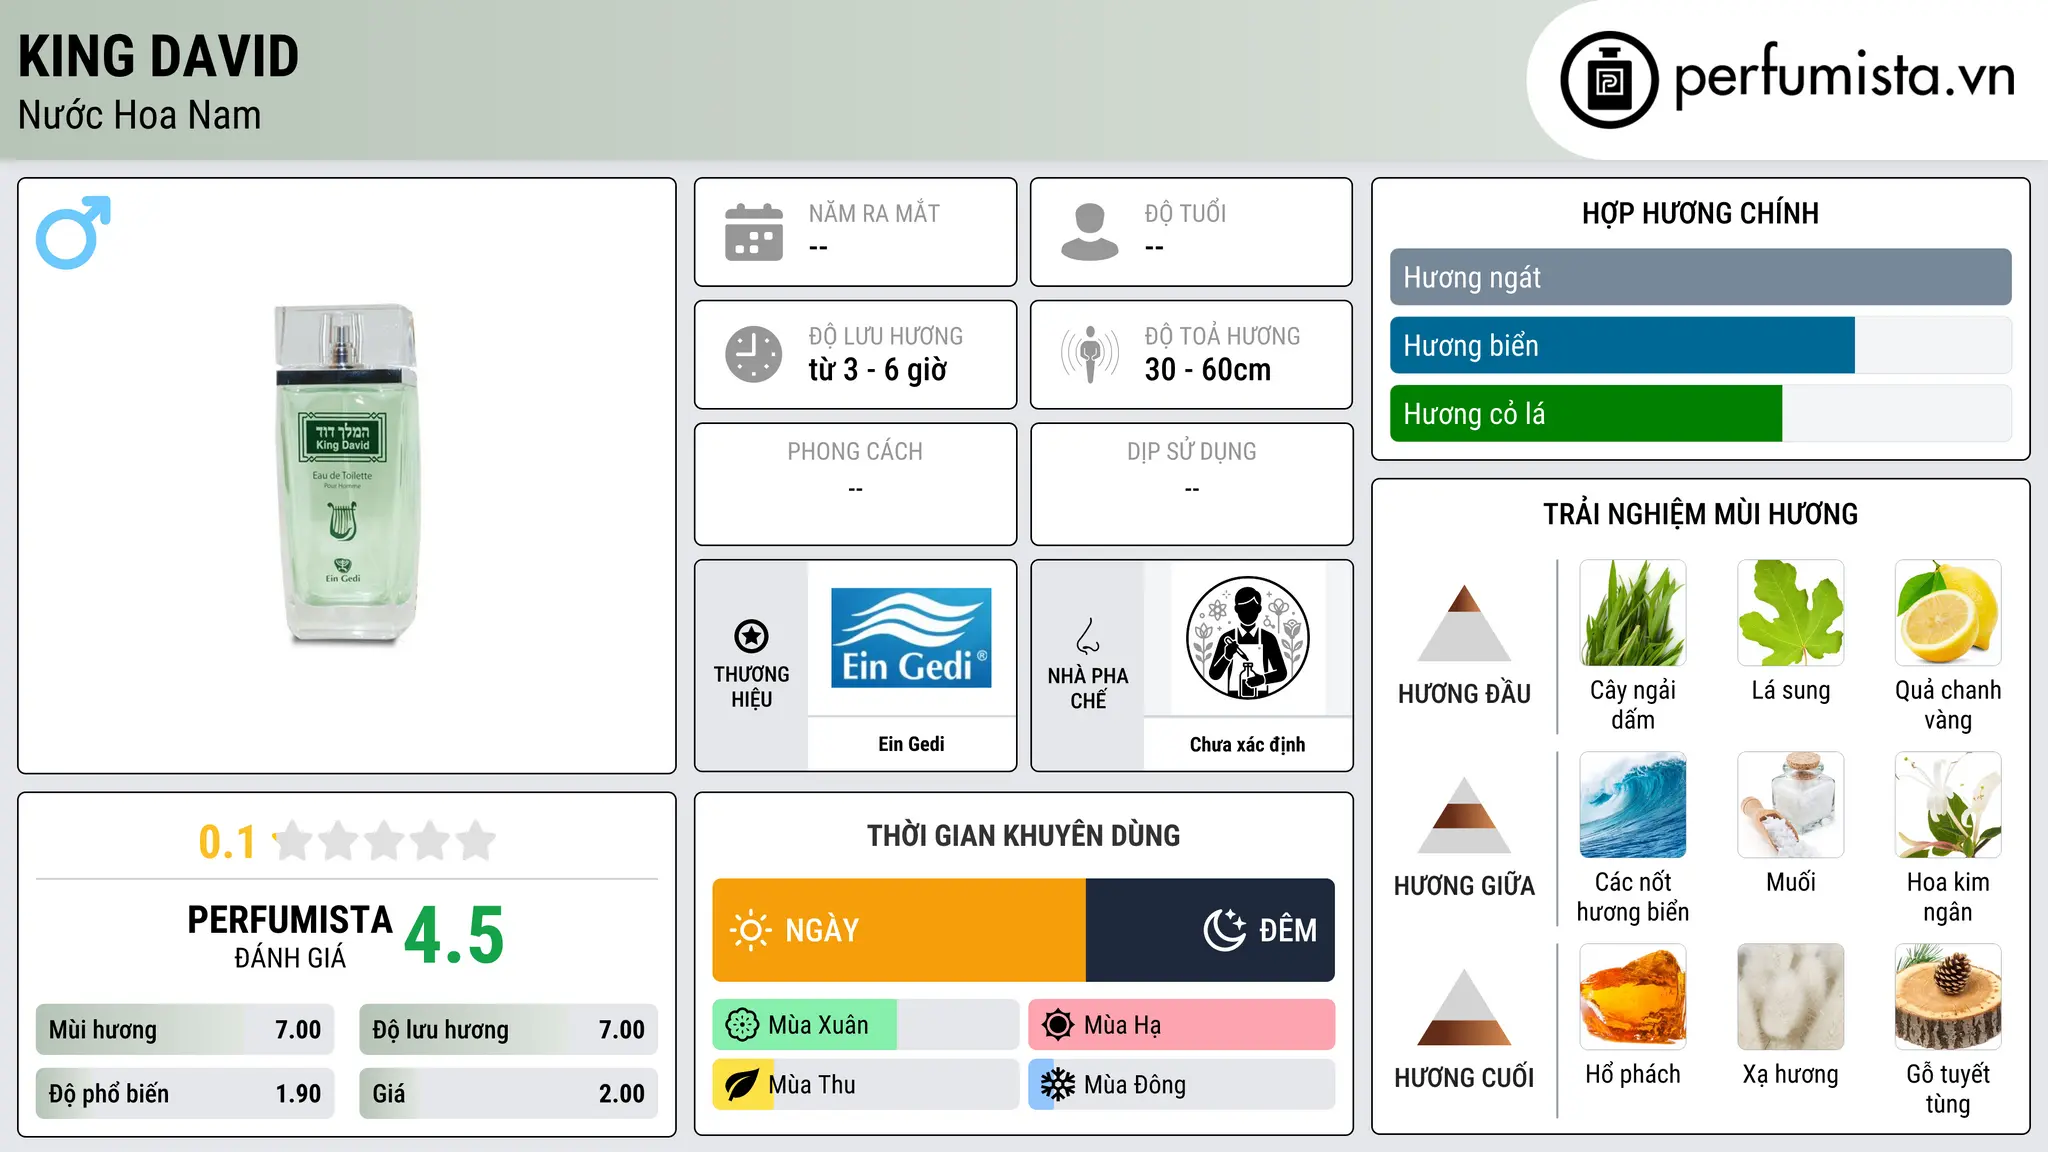Click the Phong Cách style card
This screenshot has height=1152, width=2048.
855,484
